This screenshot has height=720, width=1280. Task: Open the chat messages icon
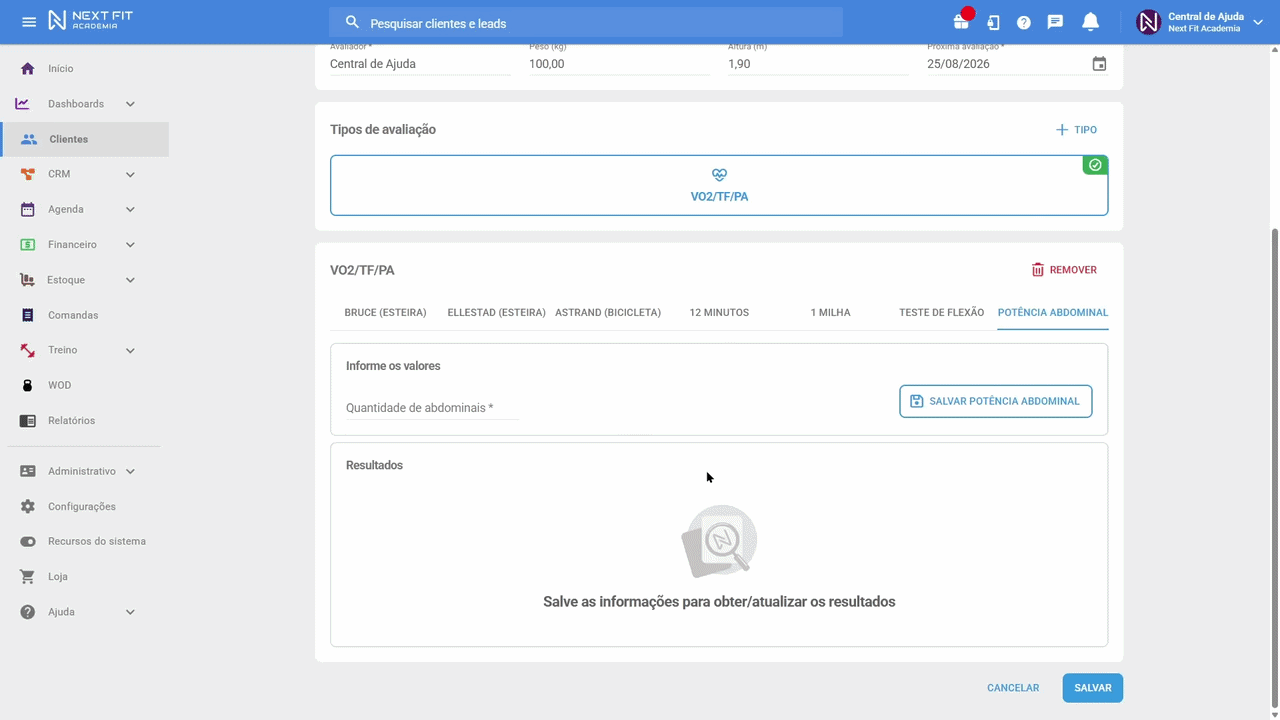click(1055, 22)
